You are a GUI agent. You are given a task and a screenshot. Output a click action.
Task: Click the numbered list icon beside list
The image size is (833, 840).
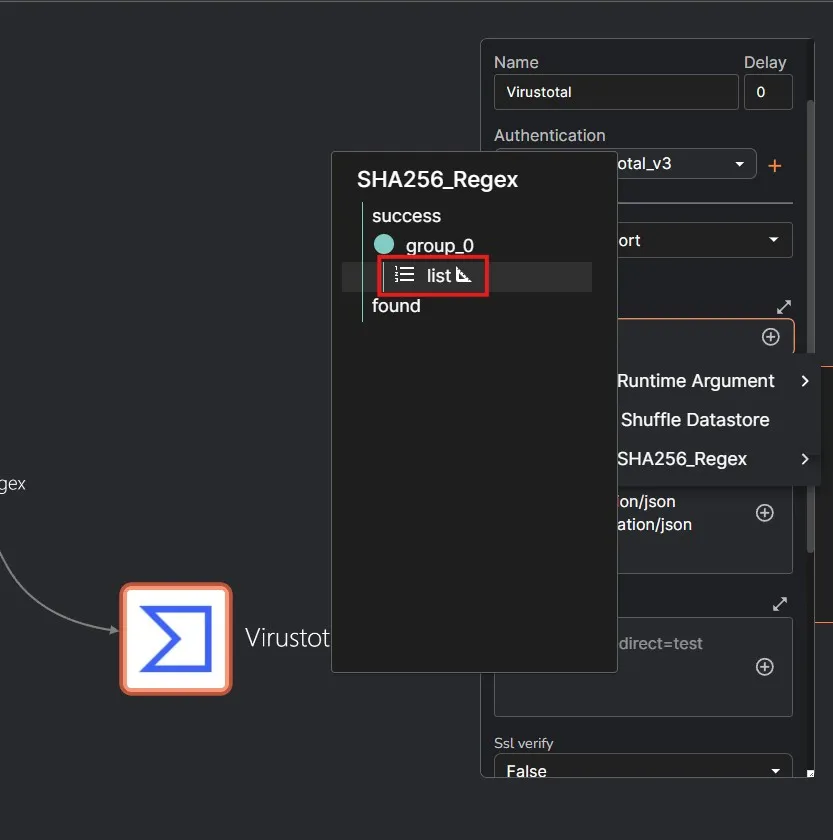404,275
